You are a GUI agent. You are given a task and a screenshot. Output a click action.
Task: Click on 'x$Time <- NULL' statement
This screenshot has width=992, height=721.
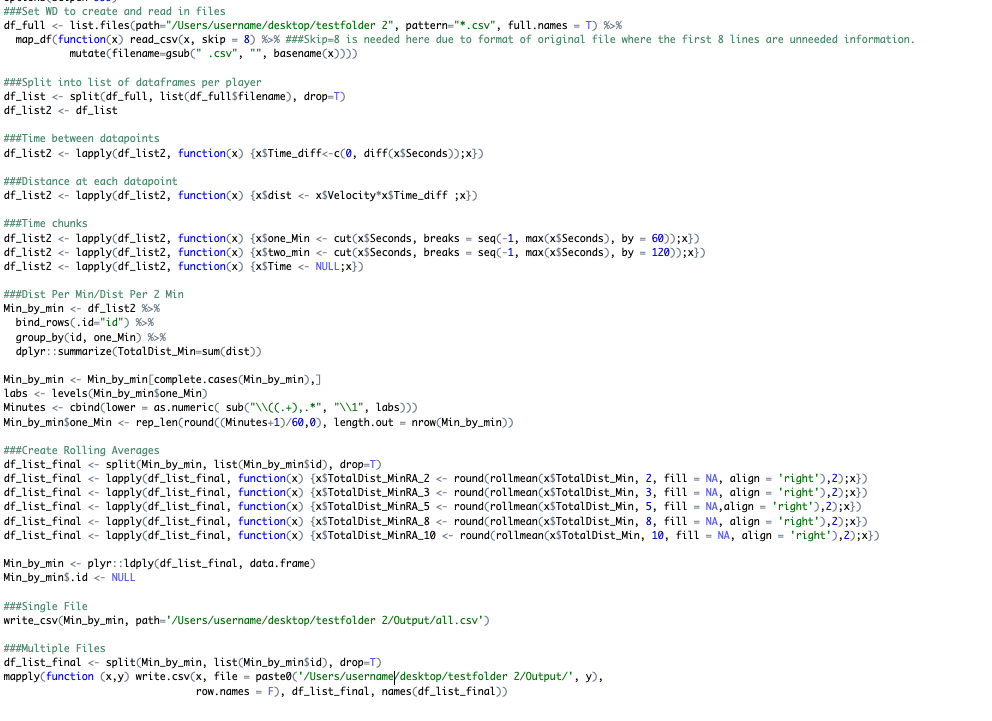(x=299, y=266)
